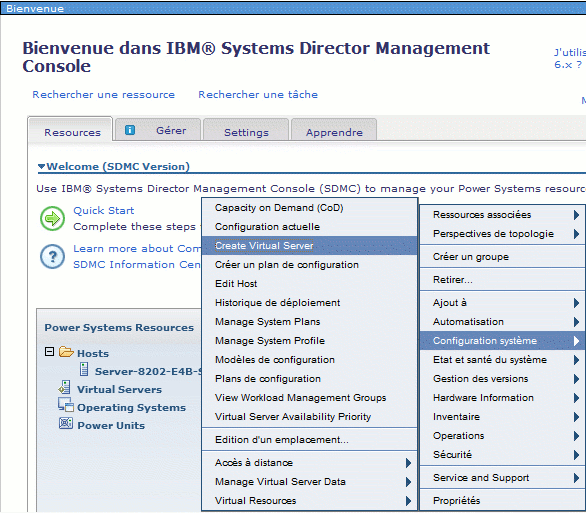Viewport: 586px width, 513px height.
Task: Select Modèles de configuration
Action: tap(309, 360)
